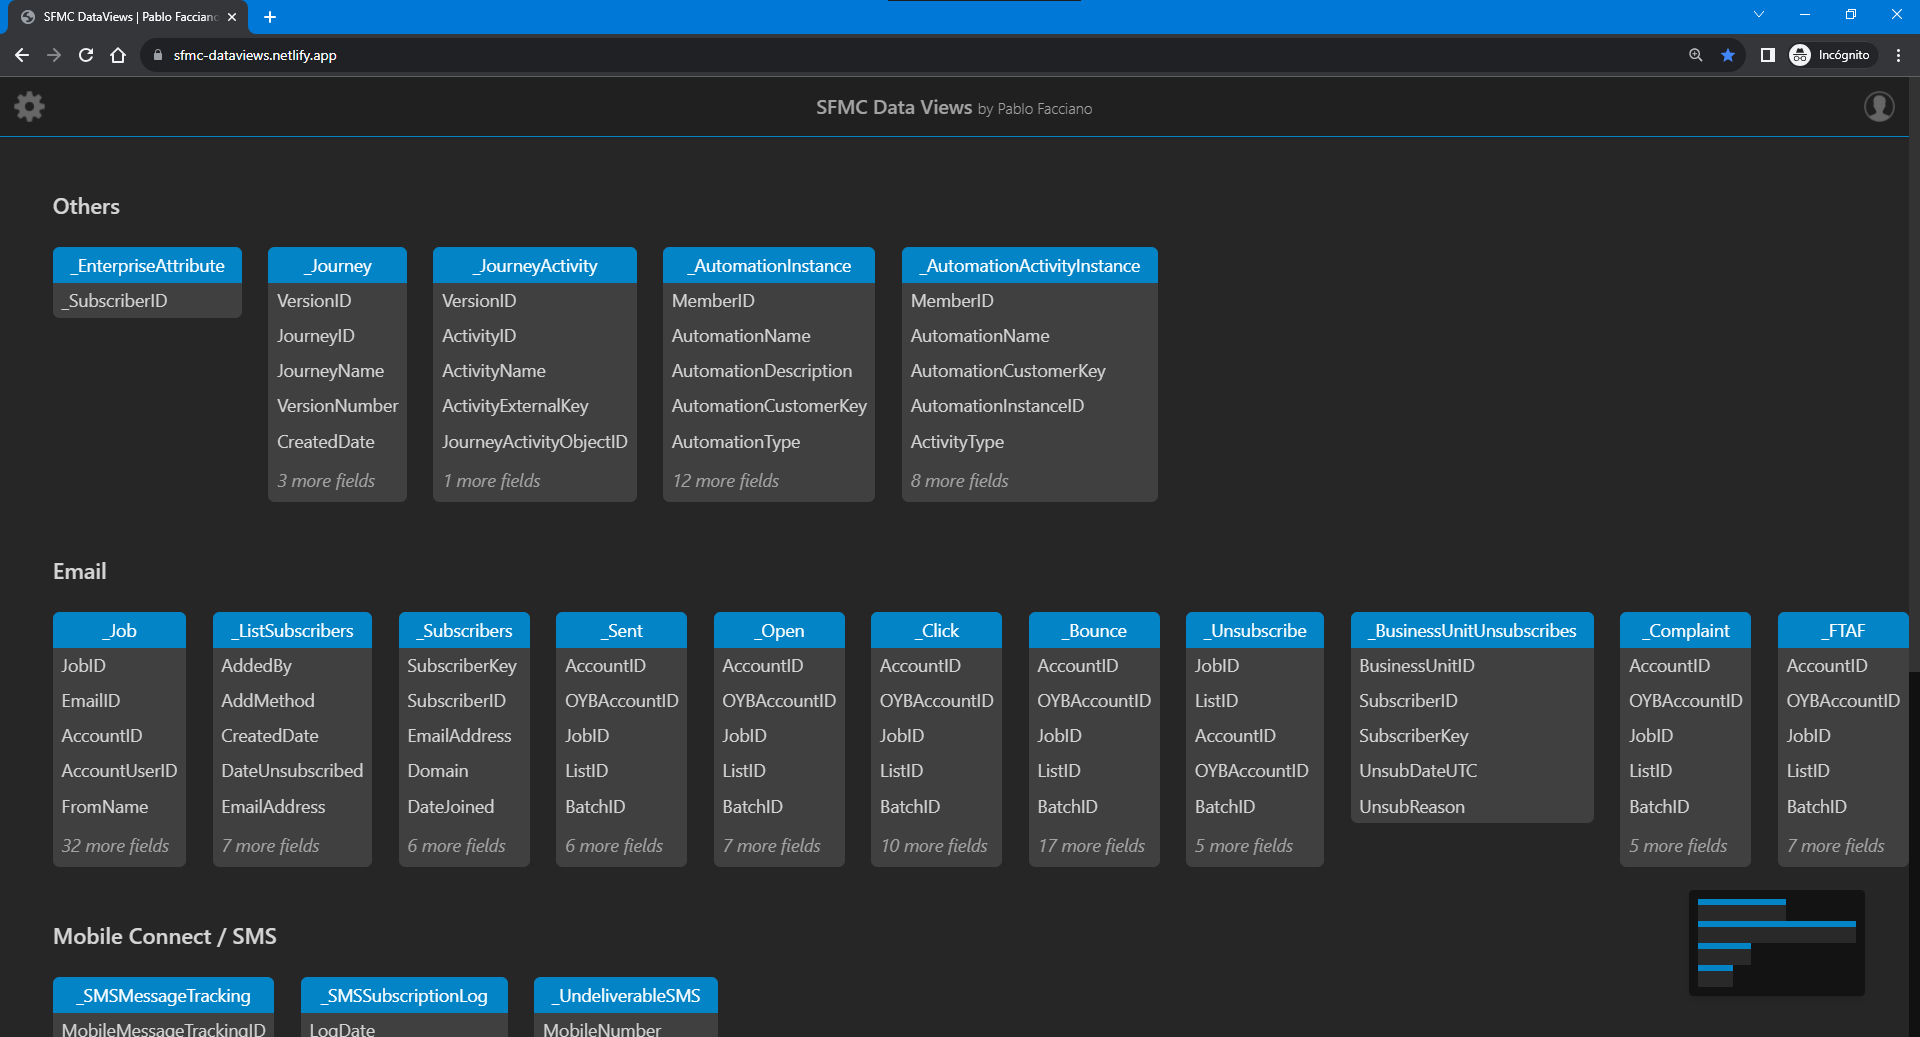
Task: Click the Email section heading
Action: point(80,571)
